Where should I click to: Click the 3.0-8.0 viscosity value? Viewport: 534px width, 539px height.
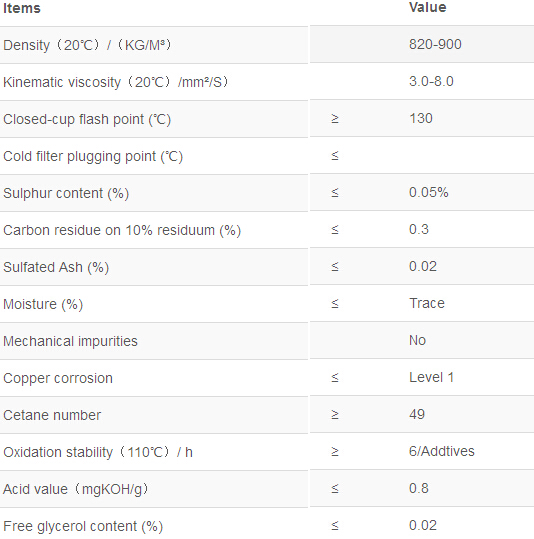[431, 81]
